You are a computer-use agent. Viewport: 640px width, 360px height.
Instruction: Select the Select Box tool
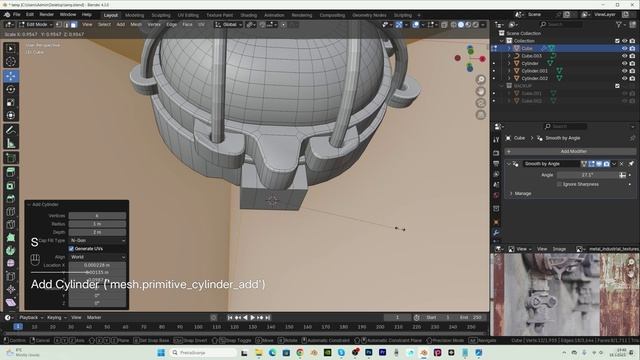pos(11,49)
